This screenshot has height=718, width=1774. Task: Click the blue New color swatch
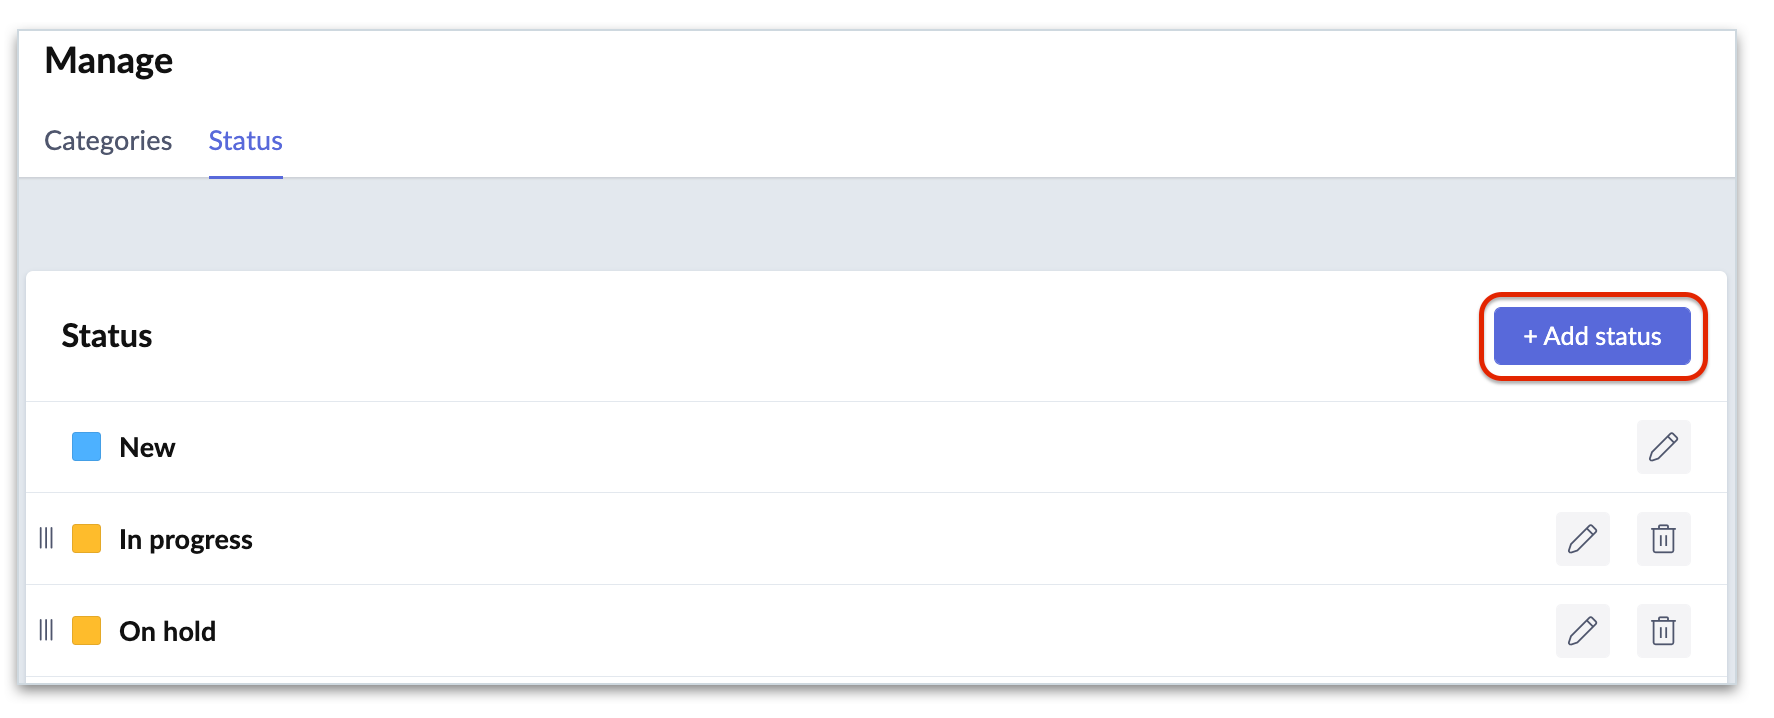(x=87, y=447)
